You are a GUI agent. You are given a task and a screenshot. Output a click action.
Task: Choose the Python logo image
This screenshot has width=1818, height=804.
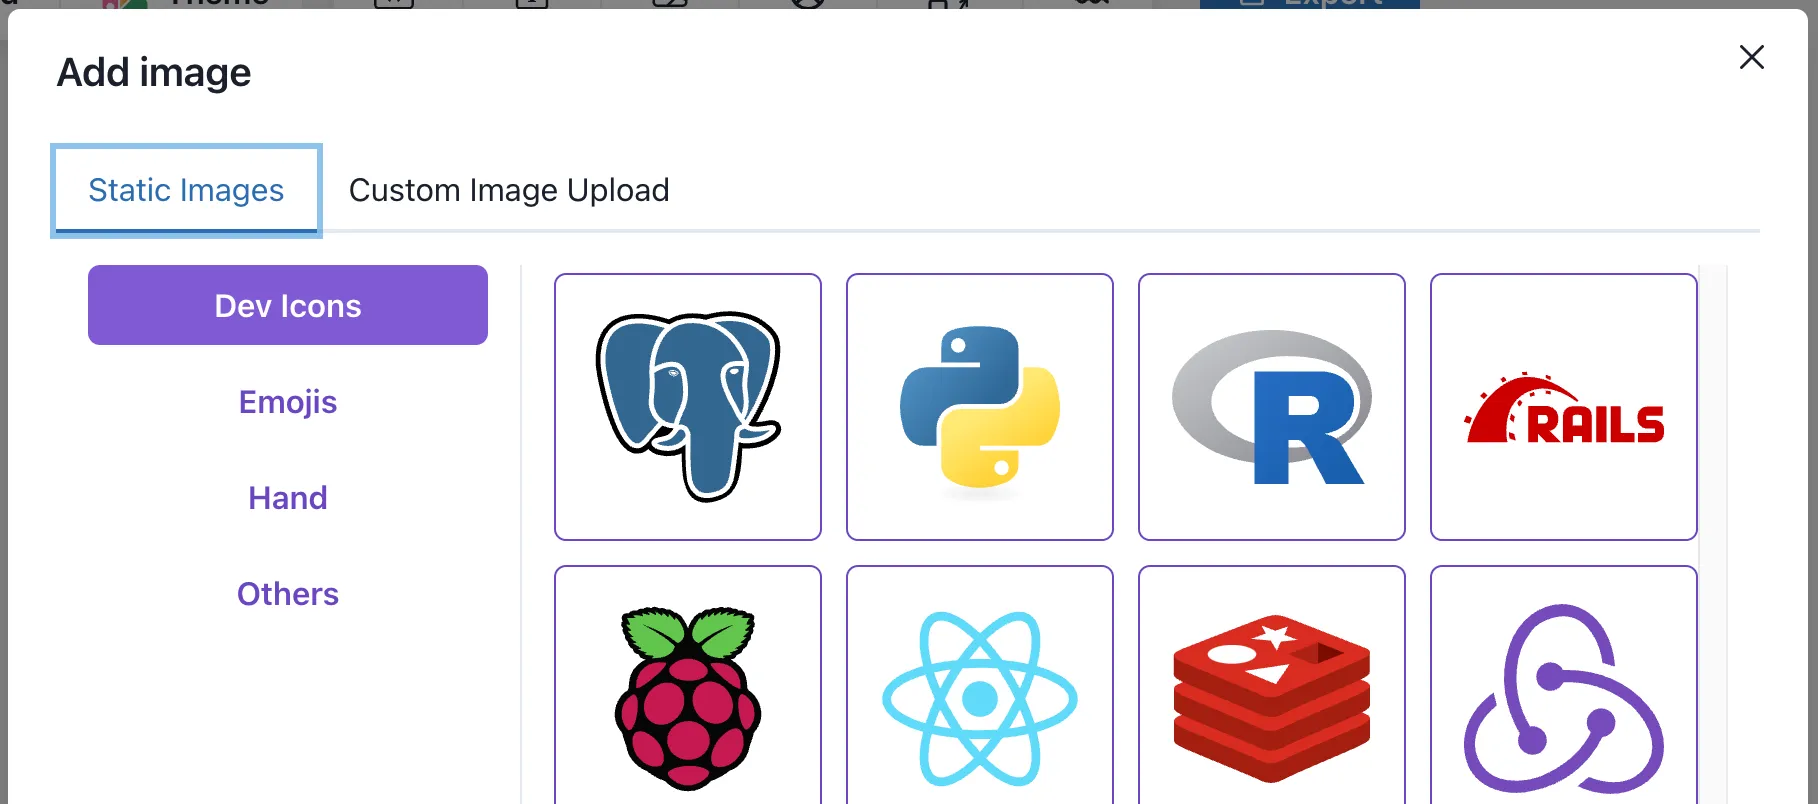(x=980, y=407)
